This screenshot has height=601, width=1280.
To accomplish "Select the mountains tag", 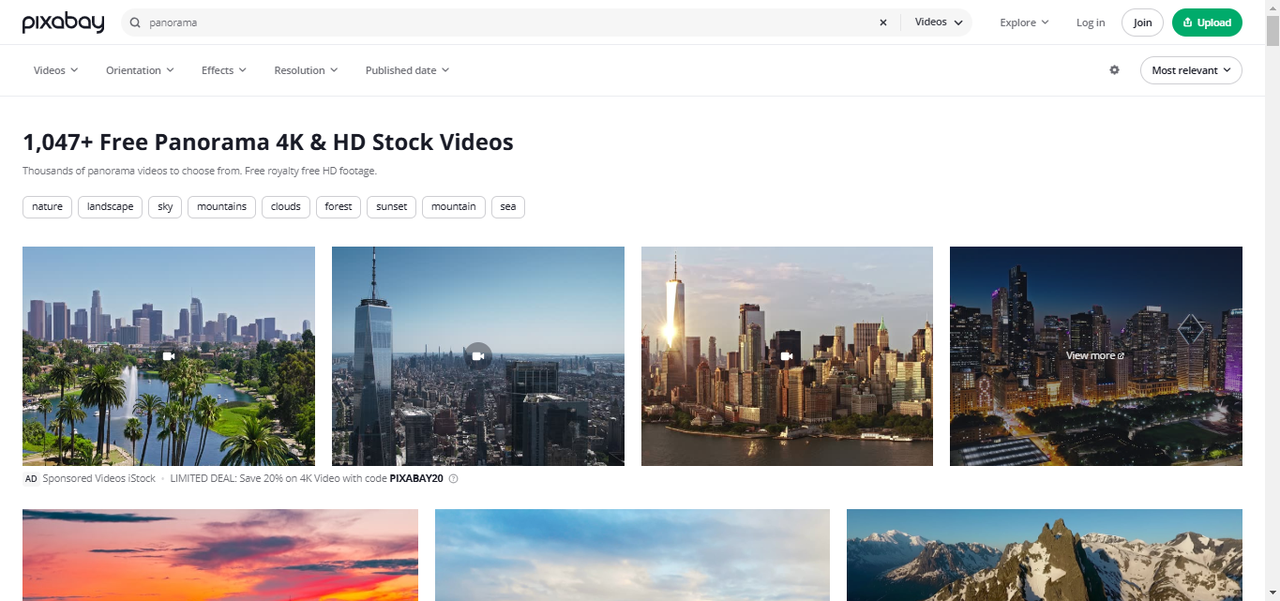I will (222, 207).
